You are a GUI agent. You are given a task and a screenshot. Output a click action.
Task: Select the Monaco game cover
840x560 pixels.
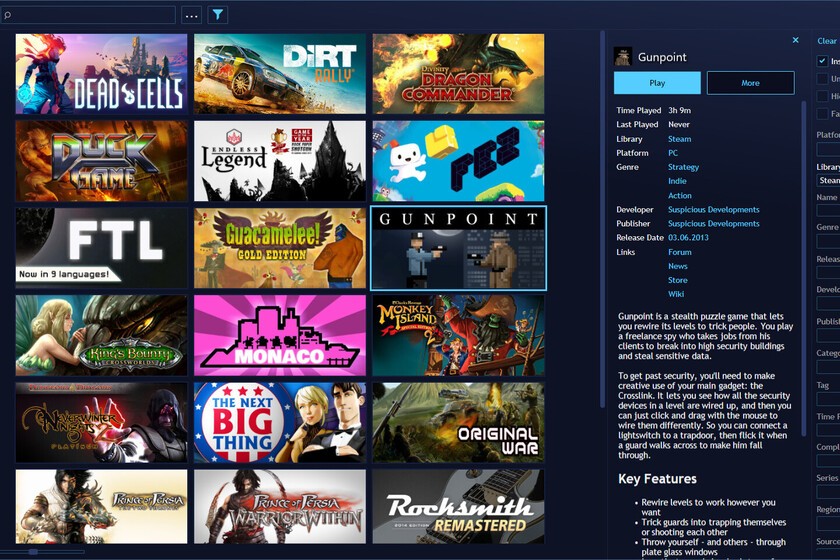click(280, 335)
